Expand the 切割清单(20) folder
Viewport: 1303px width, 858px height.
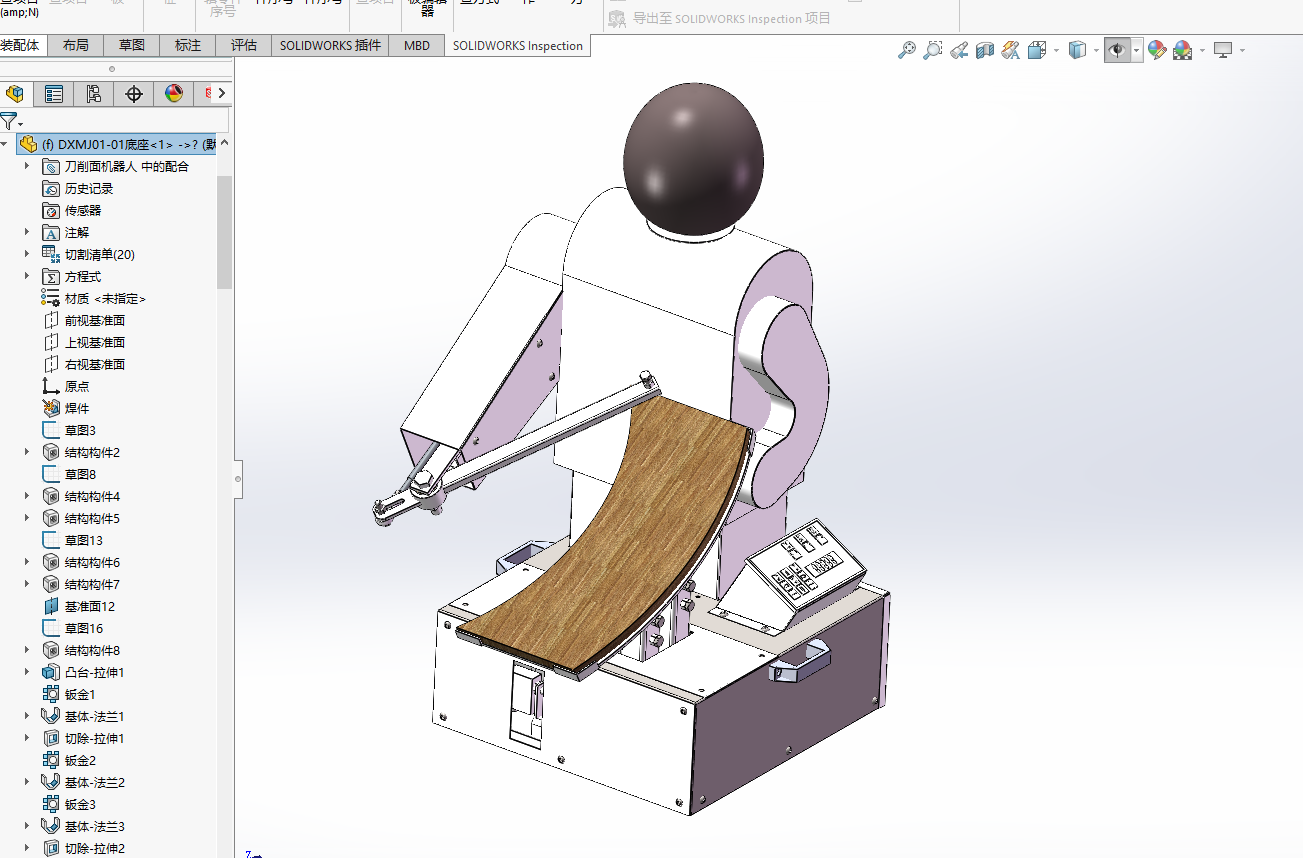[27, 254]
